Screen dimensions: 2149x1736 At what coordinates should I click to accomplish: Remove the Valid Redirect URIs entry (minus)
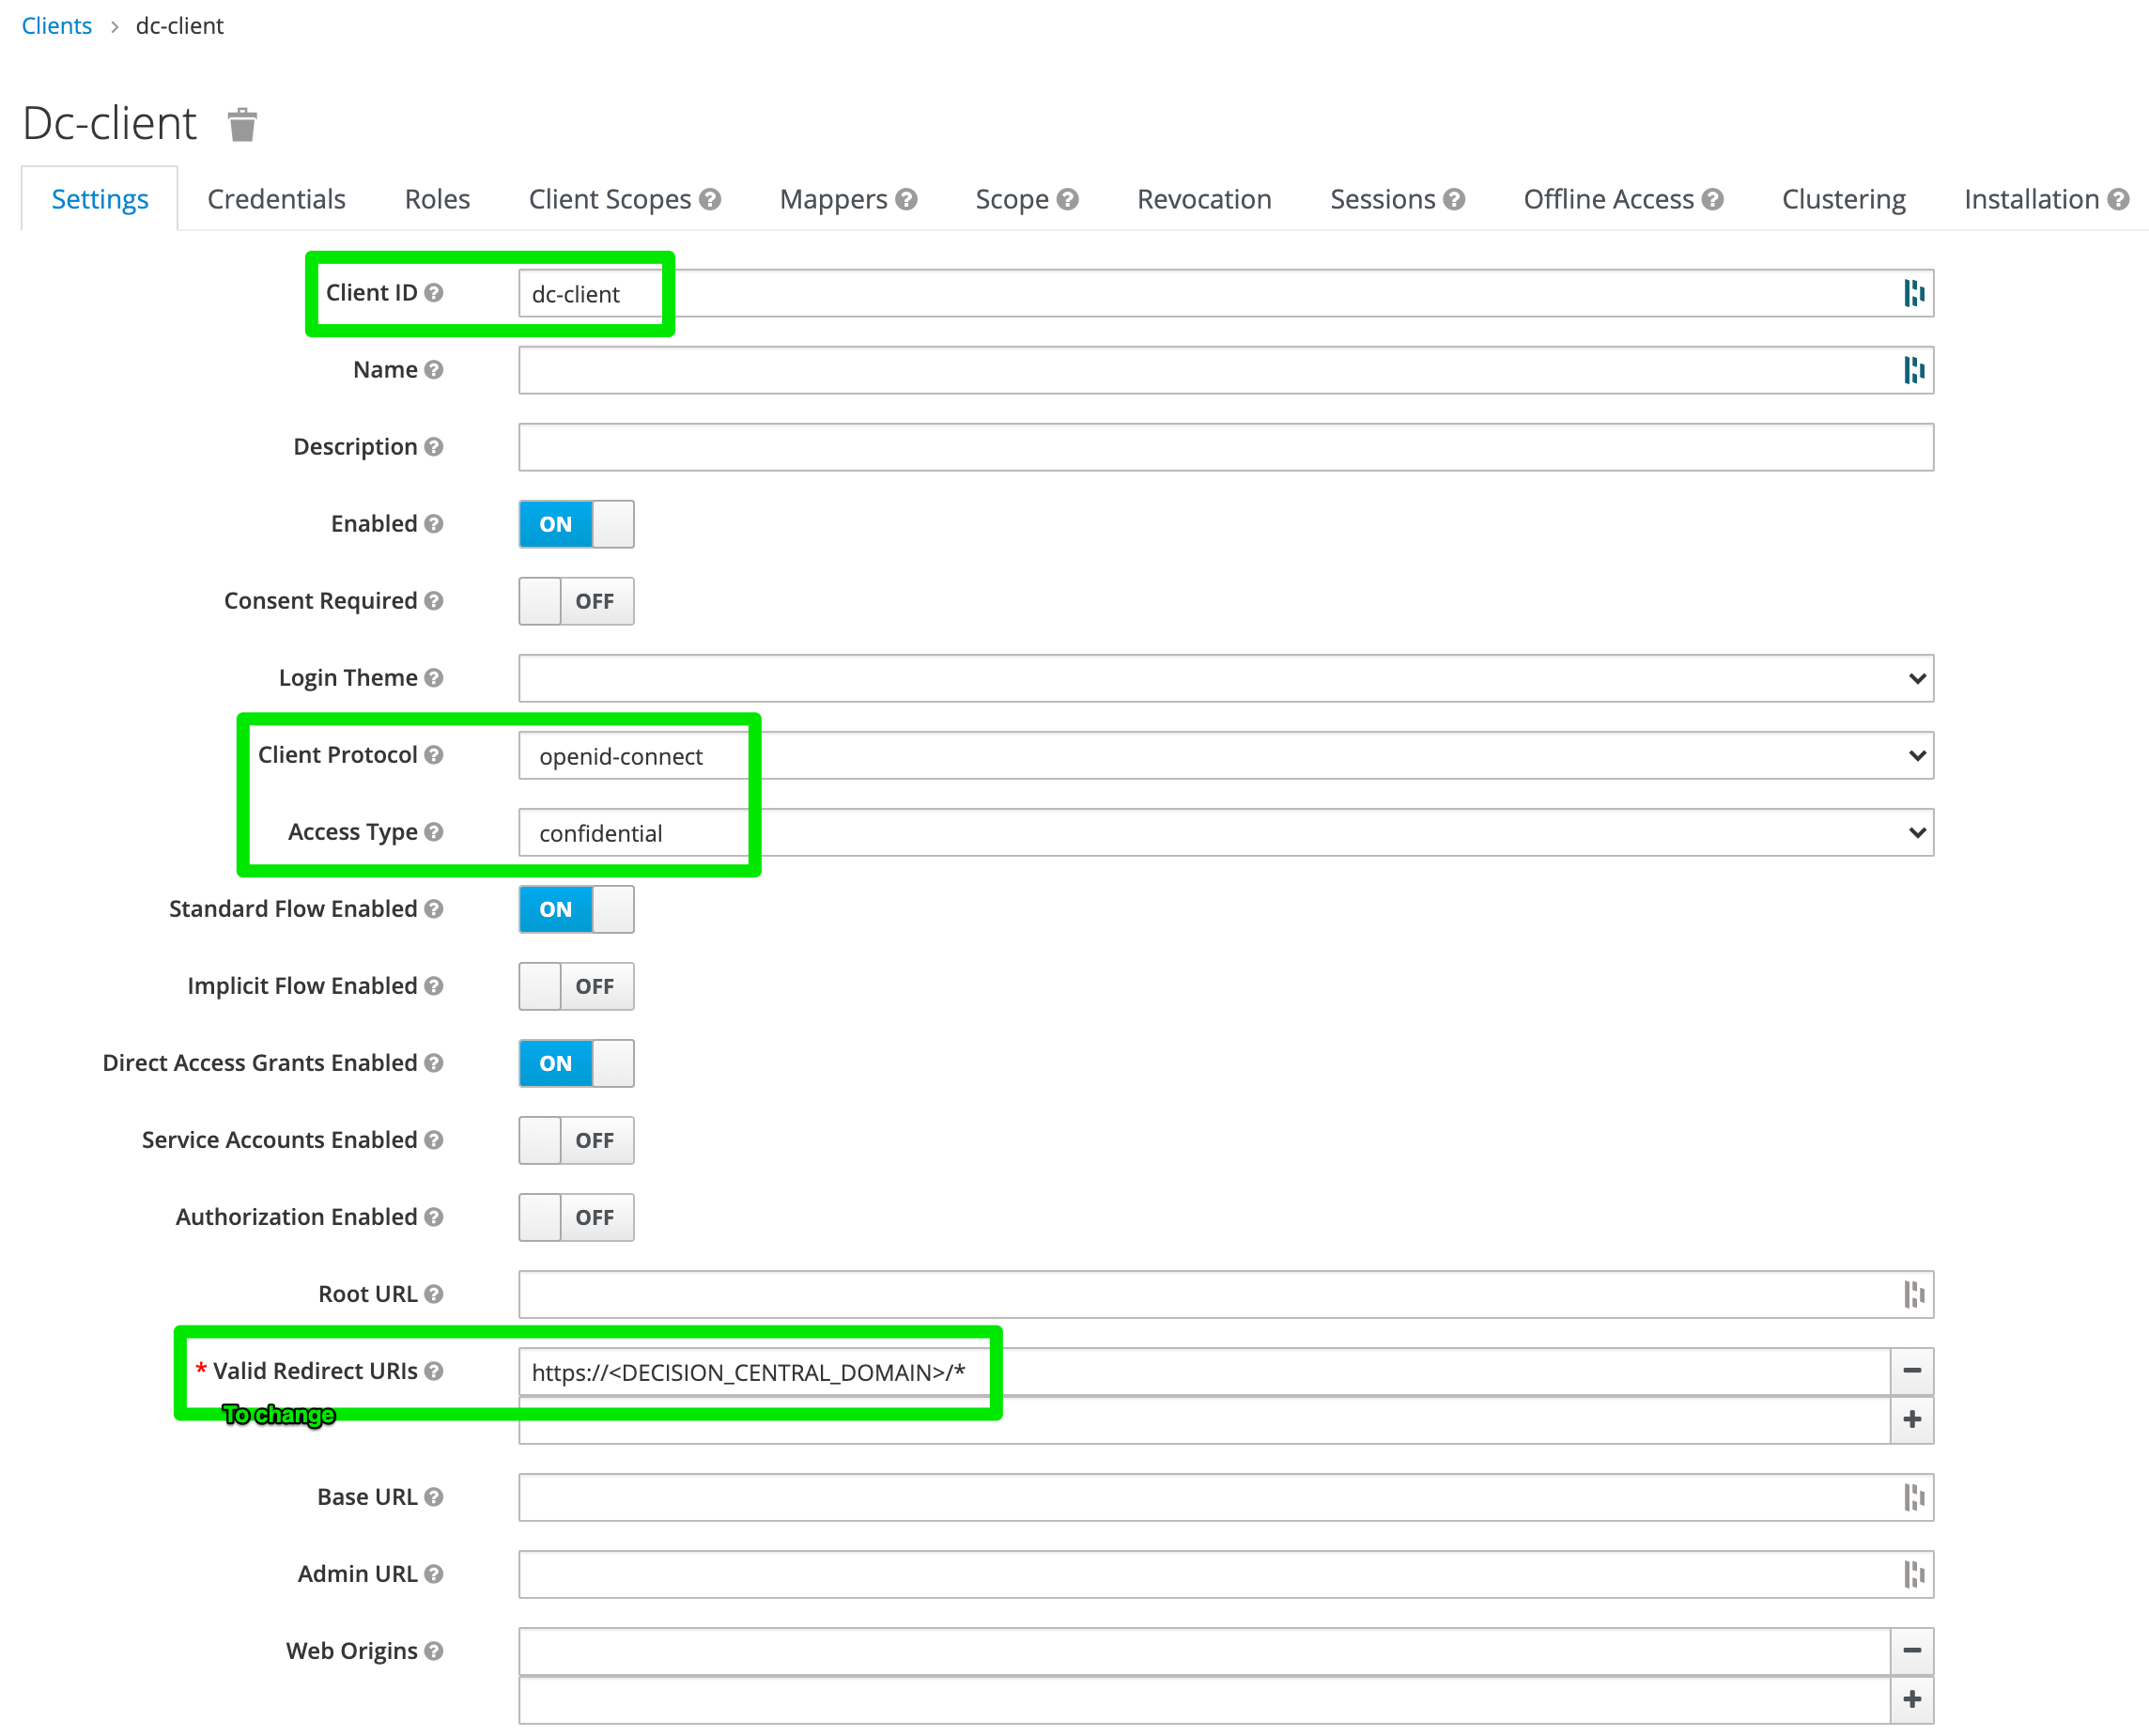pyautogui.click(x=1911, y=1371)
